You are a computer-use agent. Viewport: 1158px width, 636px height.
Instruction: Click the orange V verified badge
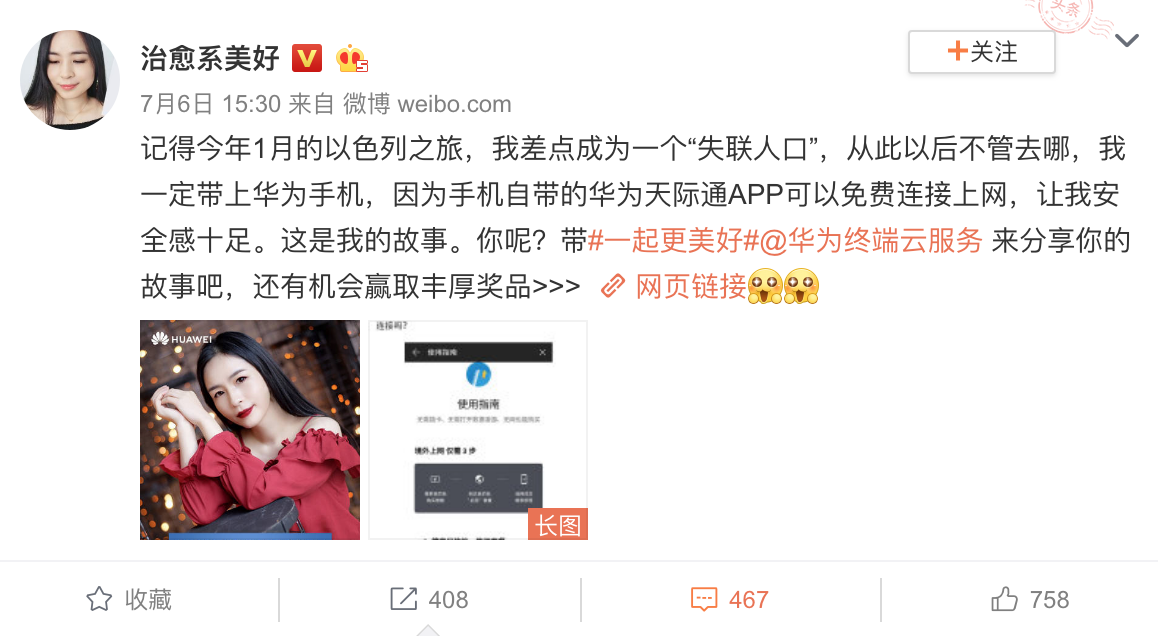306,58
